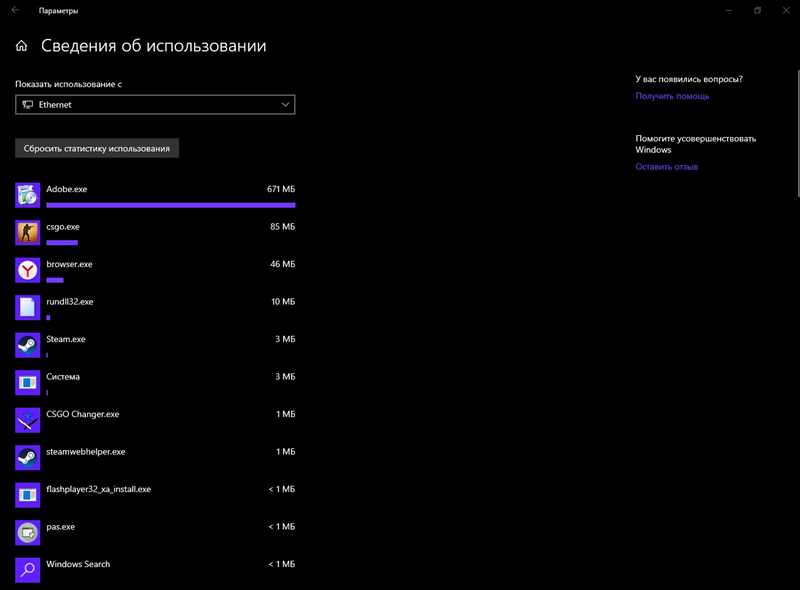Viewport: 800px width, 590px height.
Task: Click the 46 МБ usage value
Action: [x=283, y=264]
